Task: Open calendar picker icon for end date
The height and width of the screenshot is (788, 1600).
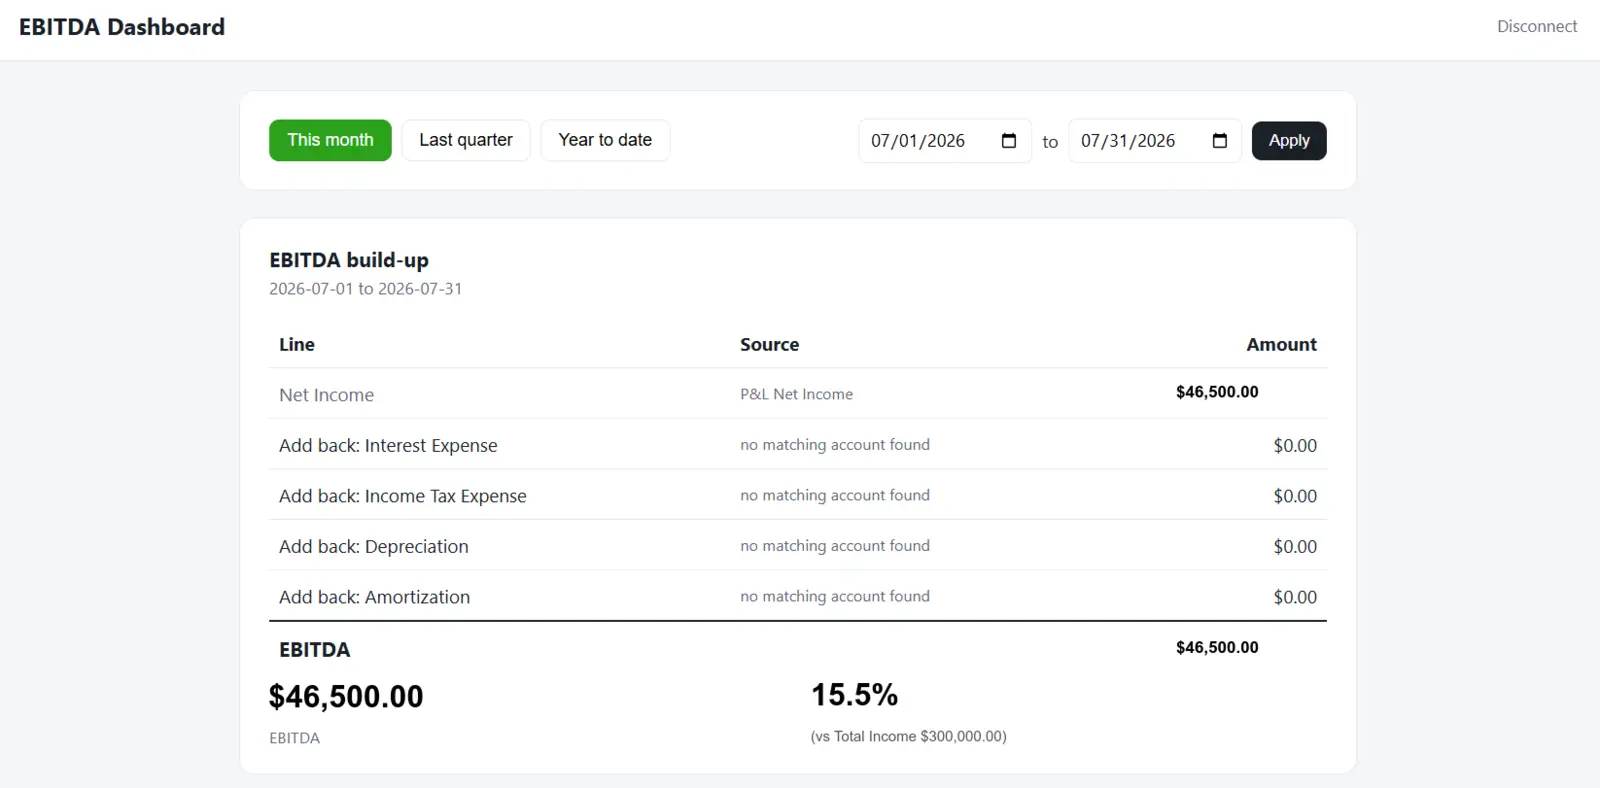Action: (x=1220, y=141)
